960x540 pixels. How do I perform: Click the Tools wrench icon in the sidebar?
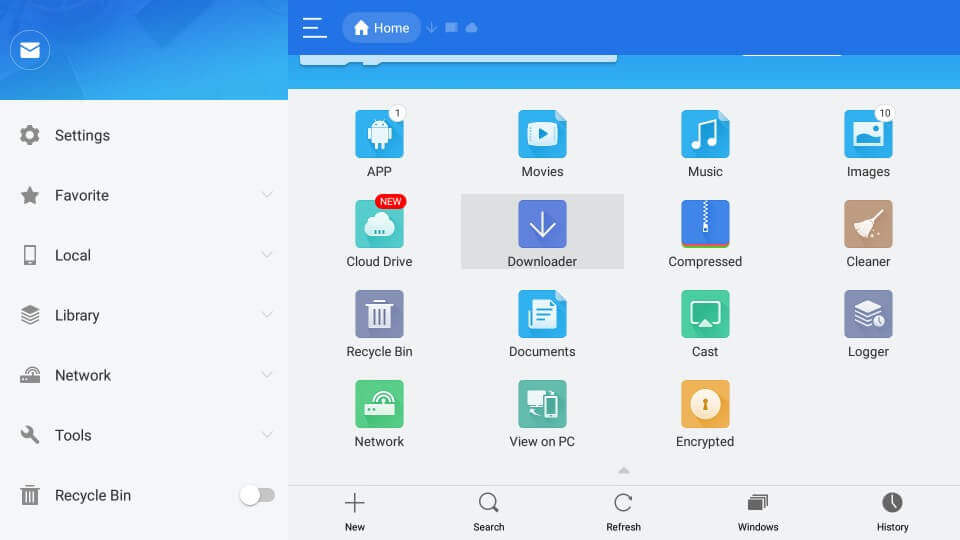click(x=29, y=435)
